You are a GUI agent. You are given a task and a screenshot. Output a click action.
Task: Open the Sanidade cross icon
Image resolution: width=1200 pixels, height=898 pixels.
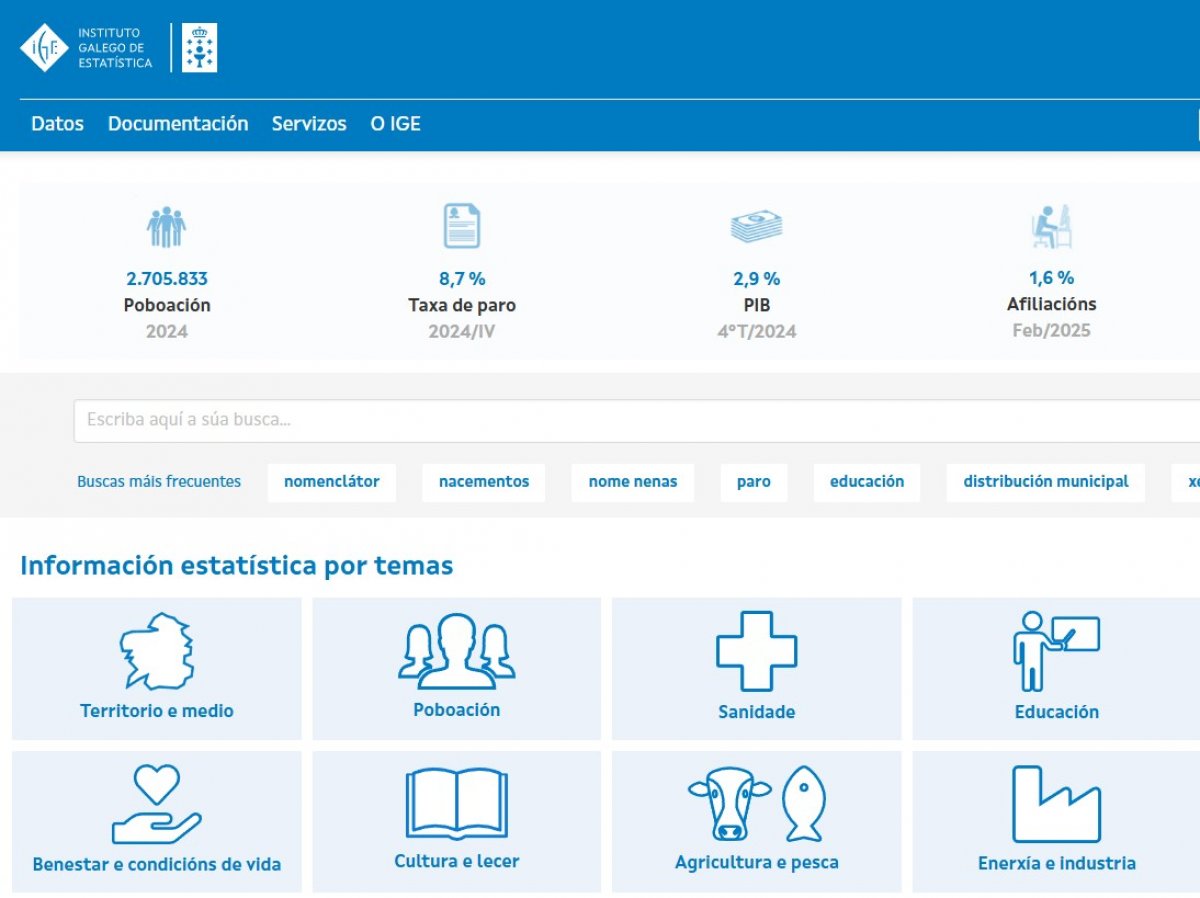coord(756,651)
